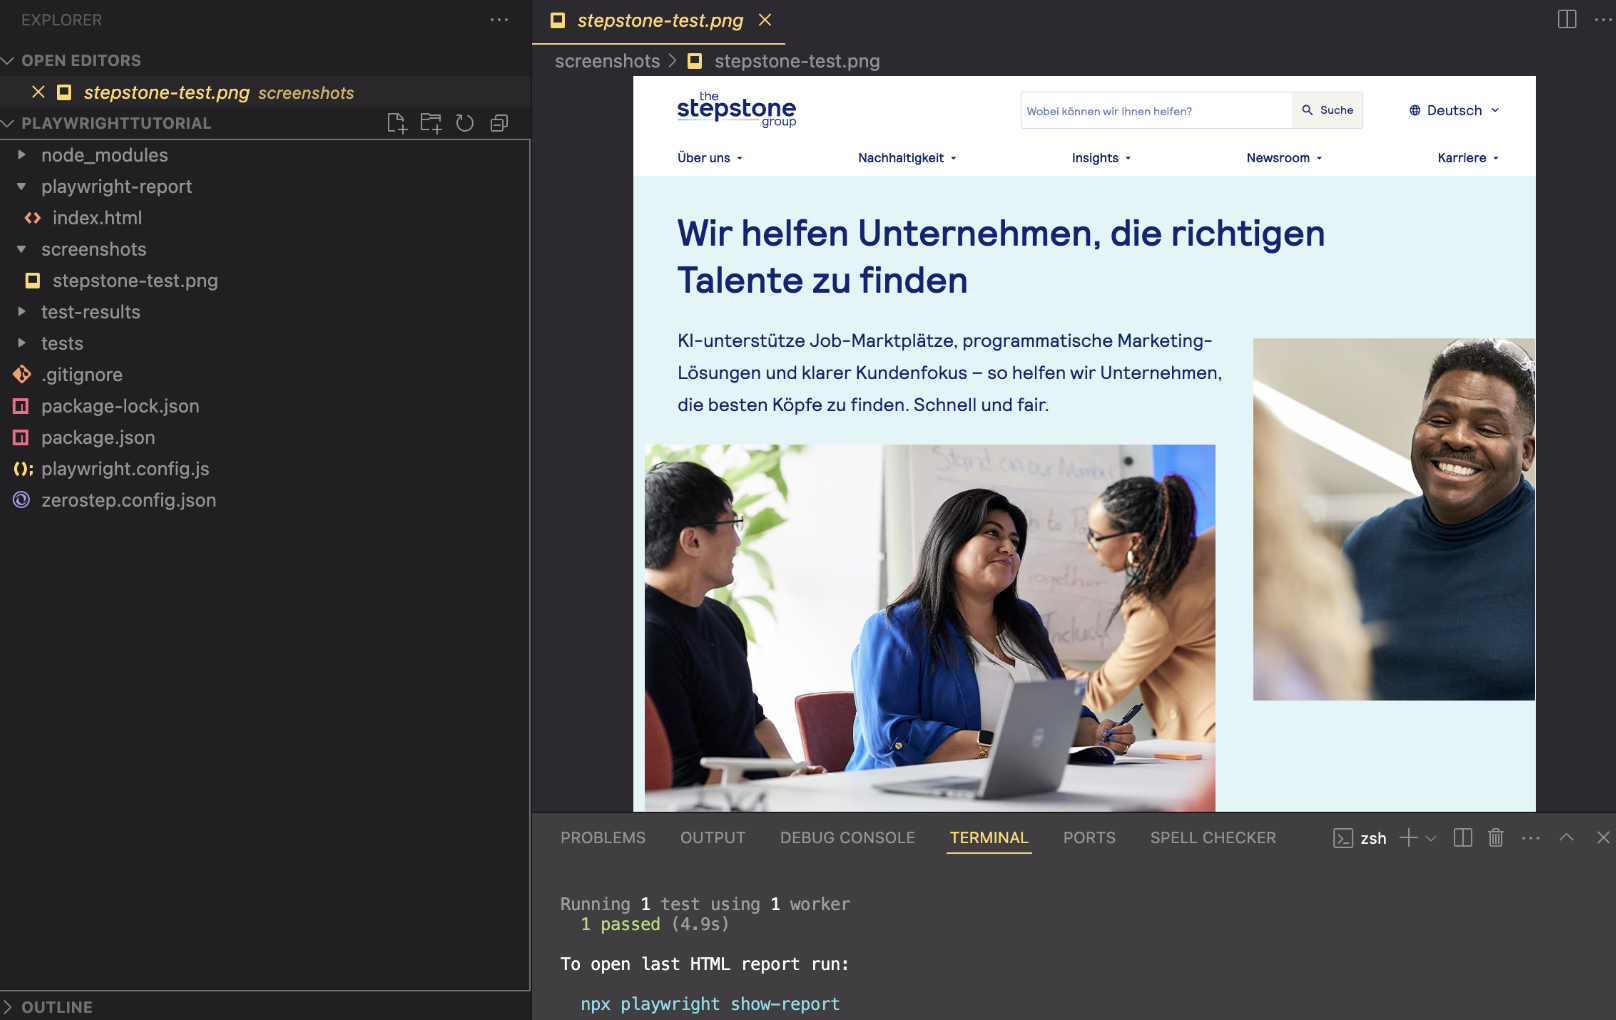Image resolution: width=1616 pixels, height=1020 pixels.
Task: Close stepstone-test.png in Open Editors list
Action: click(x=38, y=92)
